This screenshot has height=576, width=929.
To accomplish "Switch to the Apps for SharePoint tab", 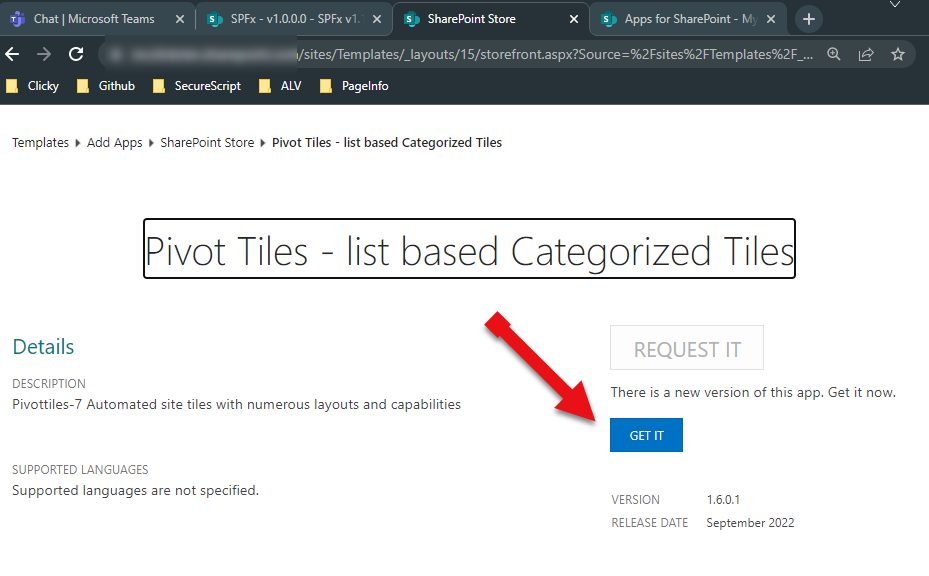I will pos(688,19).
